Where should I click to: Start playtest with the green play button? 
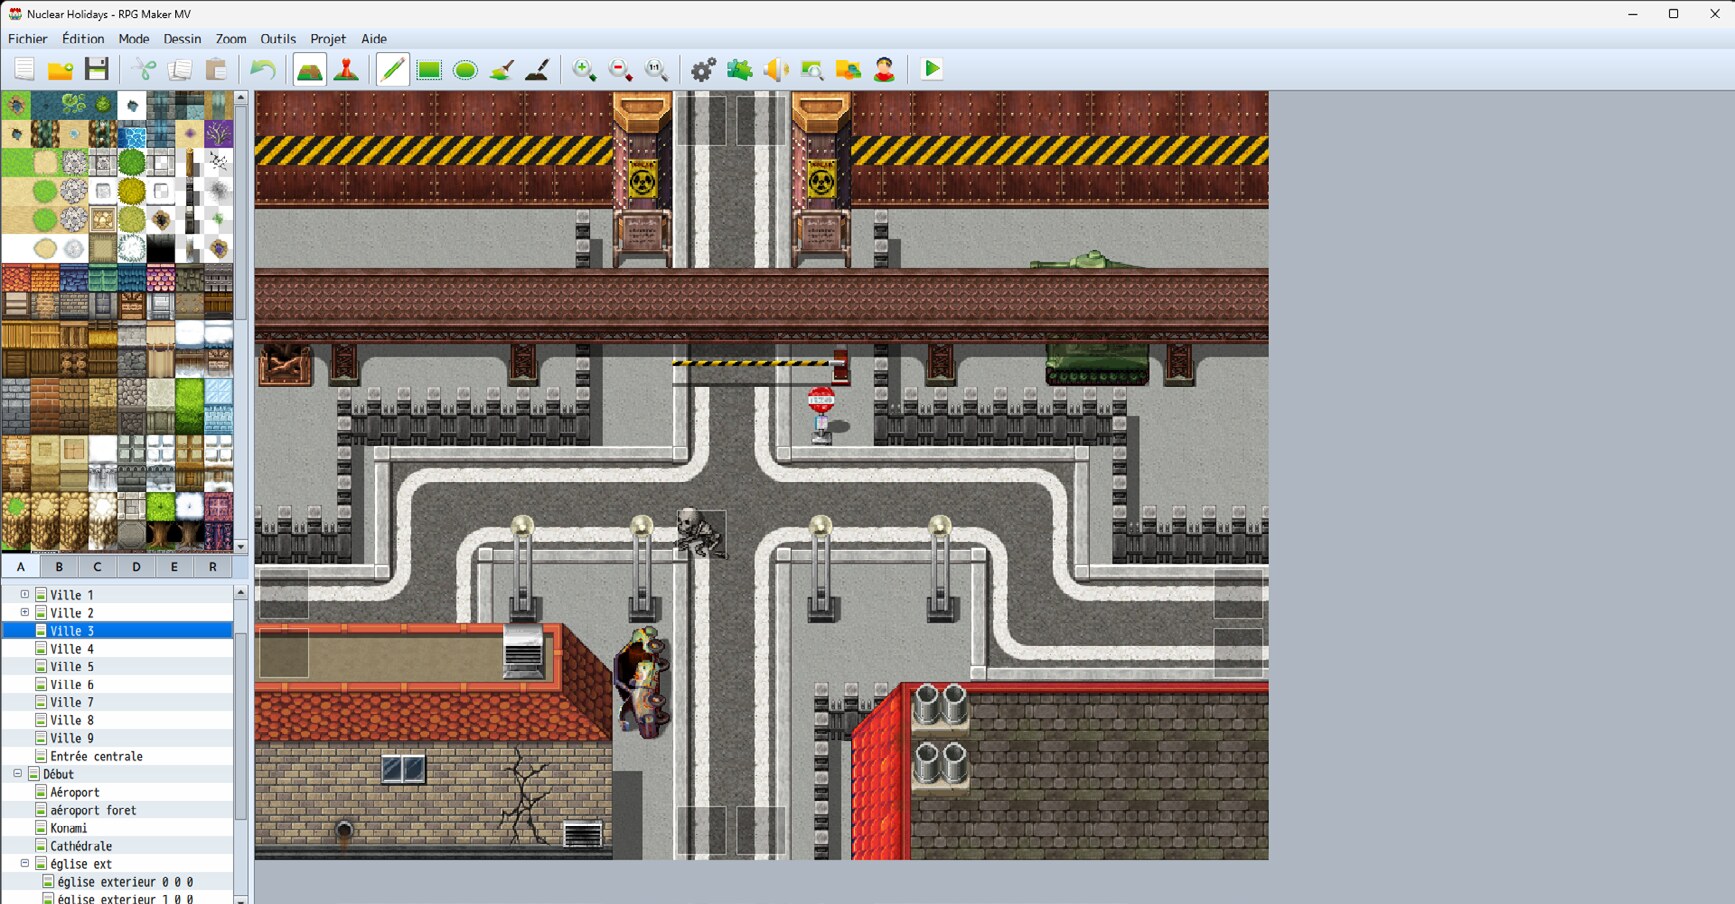[932, 69]
